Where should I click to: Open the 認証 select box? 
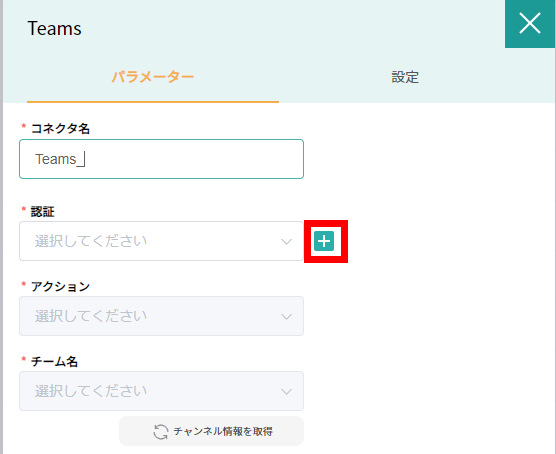161,241
